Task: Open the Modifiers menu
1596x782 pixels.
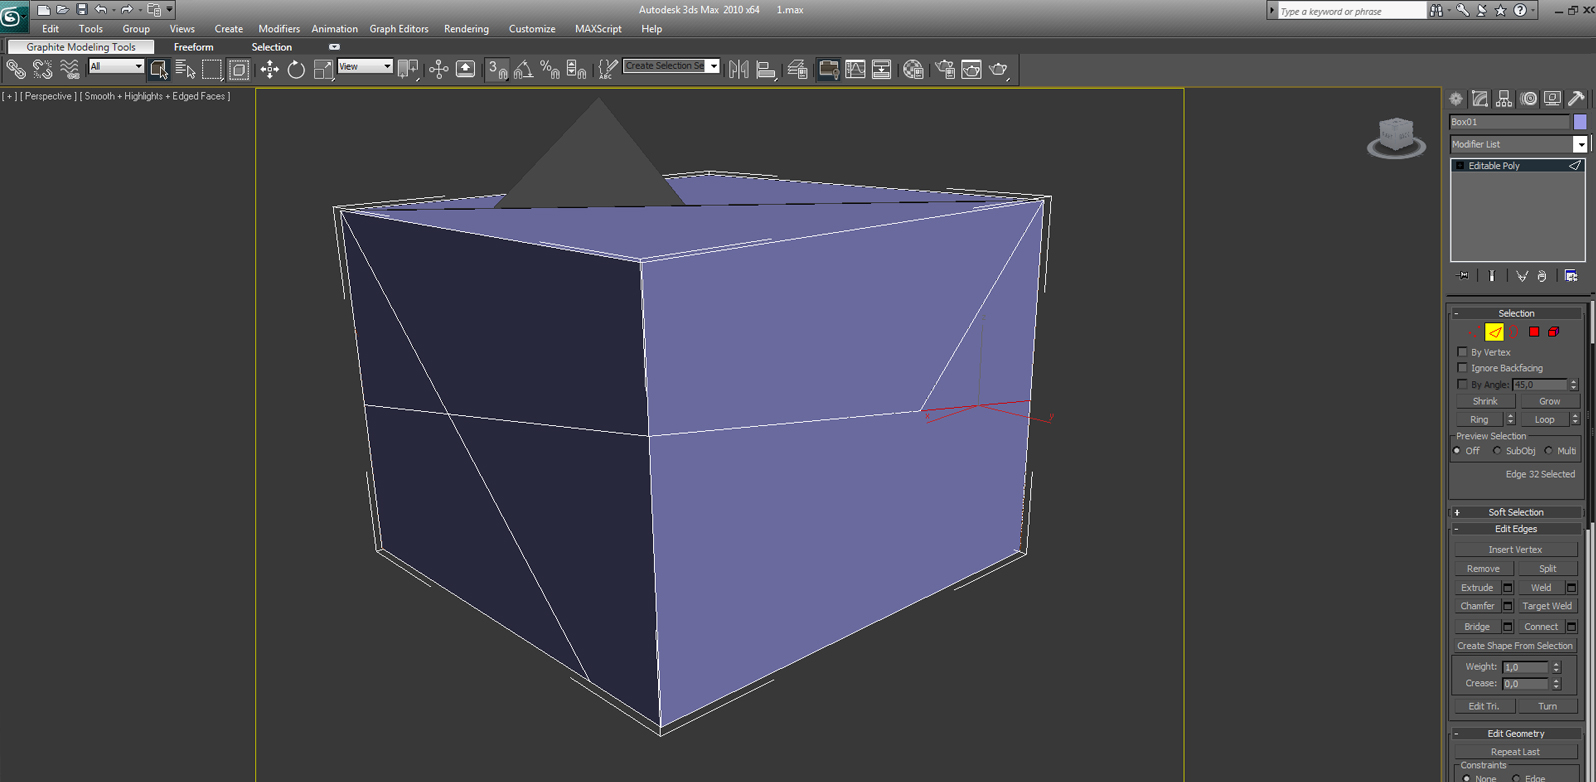Action: [279, 29]
